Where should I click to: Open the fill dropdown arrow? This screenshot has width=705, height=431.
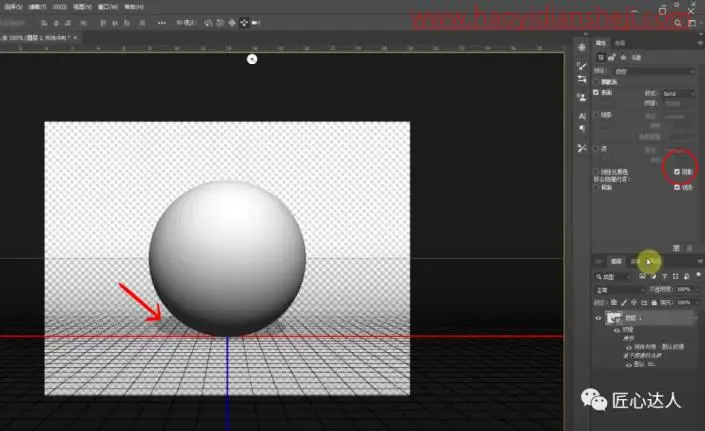coord(696,303)
